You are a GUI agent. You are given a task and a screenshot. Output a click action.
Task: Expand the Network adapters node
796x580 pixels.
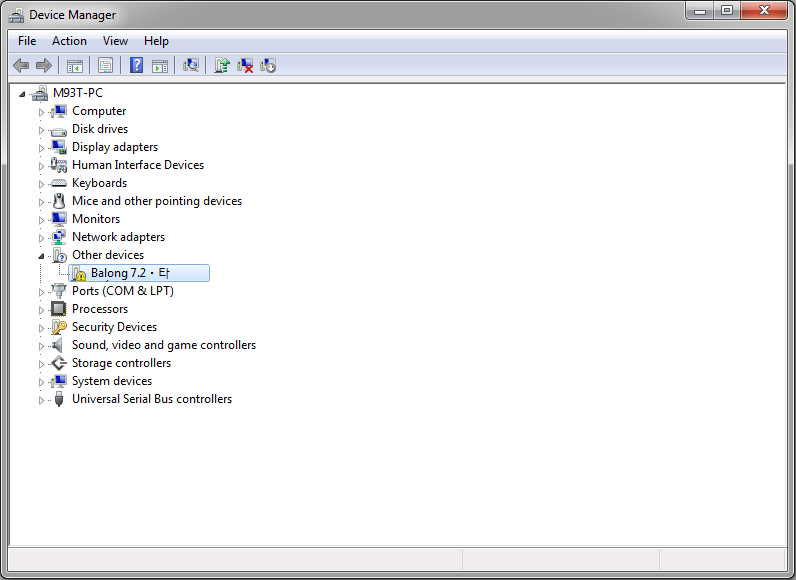click(42, 237)
